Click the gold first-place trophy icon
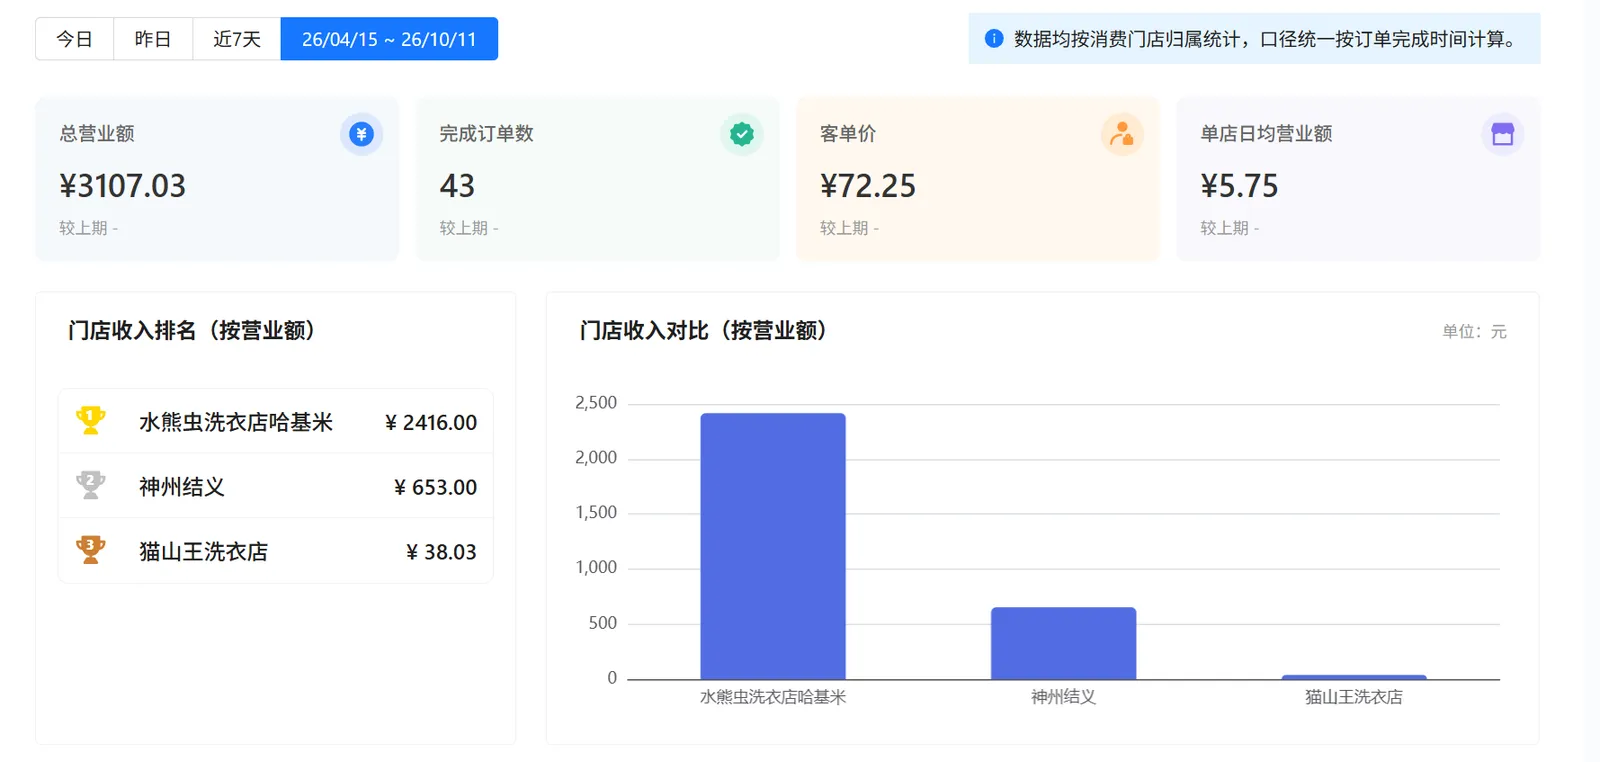The image size is (1600, 762). point(91,421)
